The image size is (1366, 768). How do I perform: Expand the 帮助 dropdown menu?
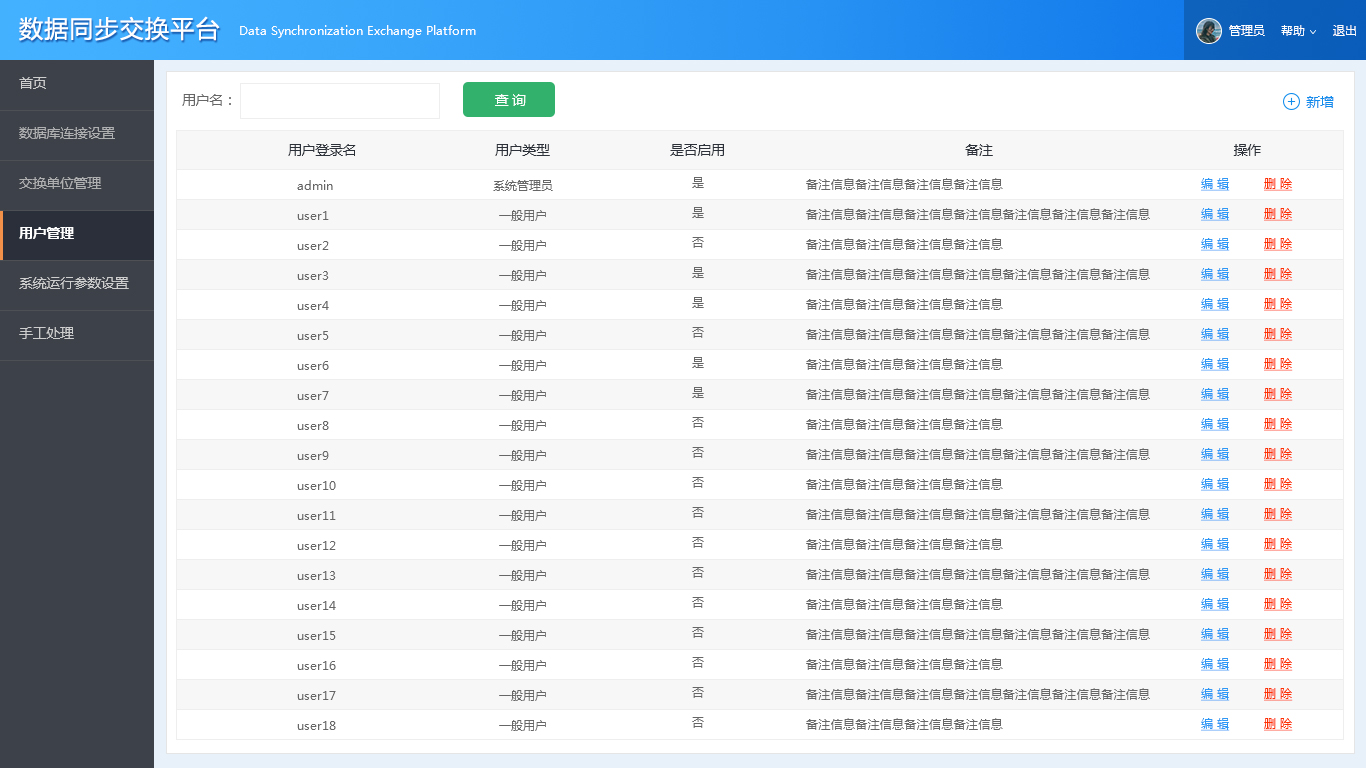coord(1298,31)
